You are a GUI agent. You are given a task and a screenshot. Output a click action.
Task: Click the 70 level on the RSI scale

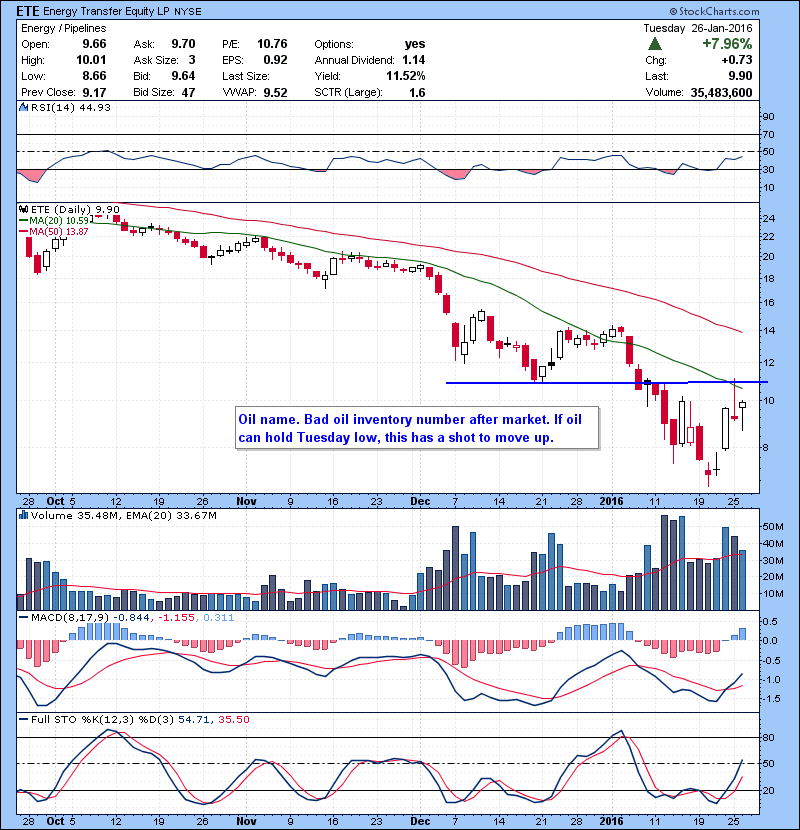(768, 134)
